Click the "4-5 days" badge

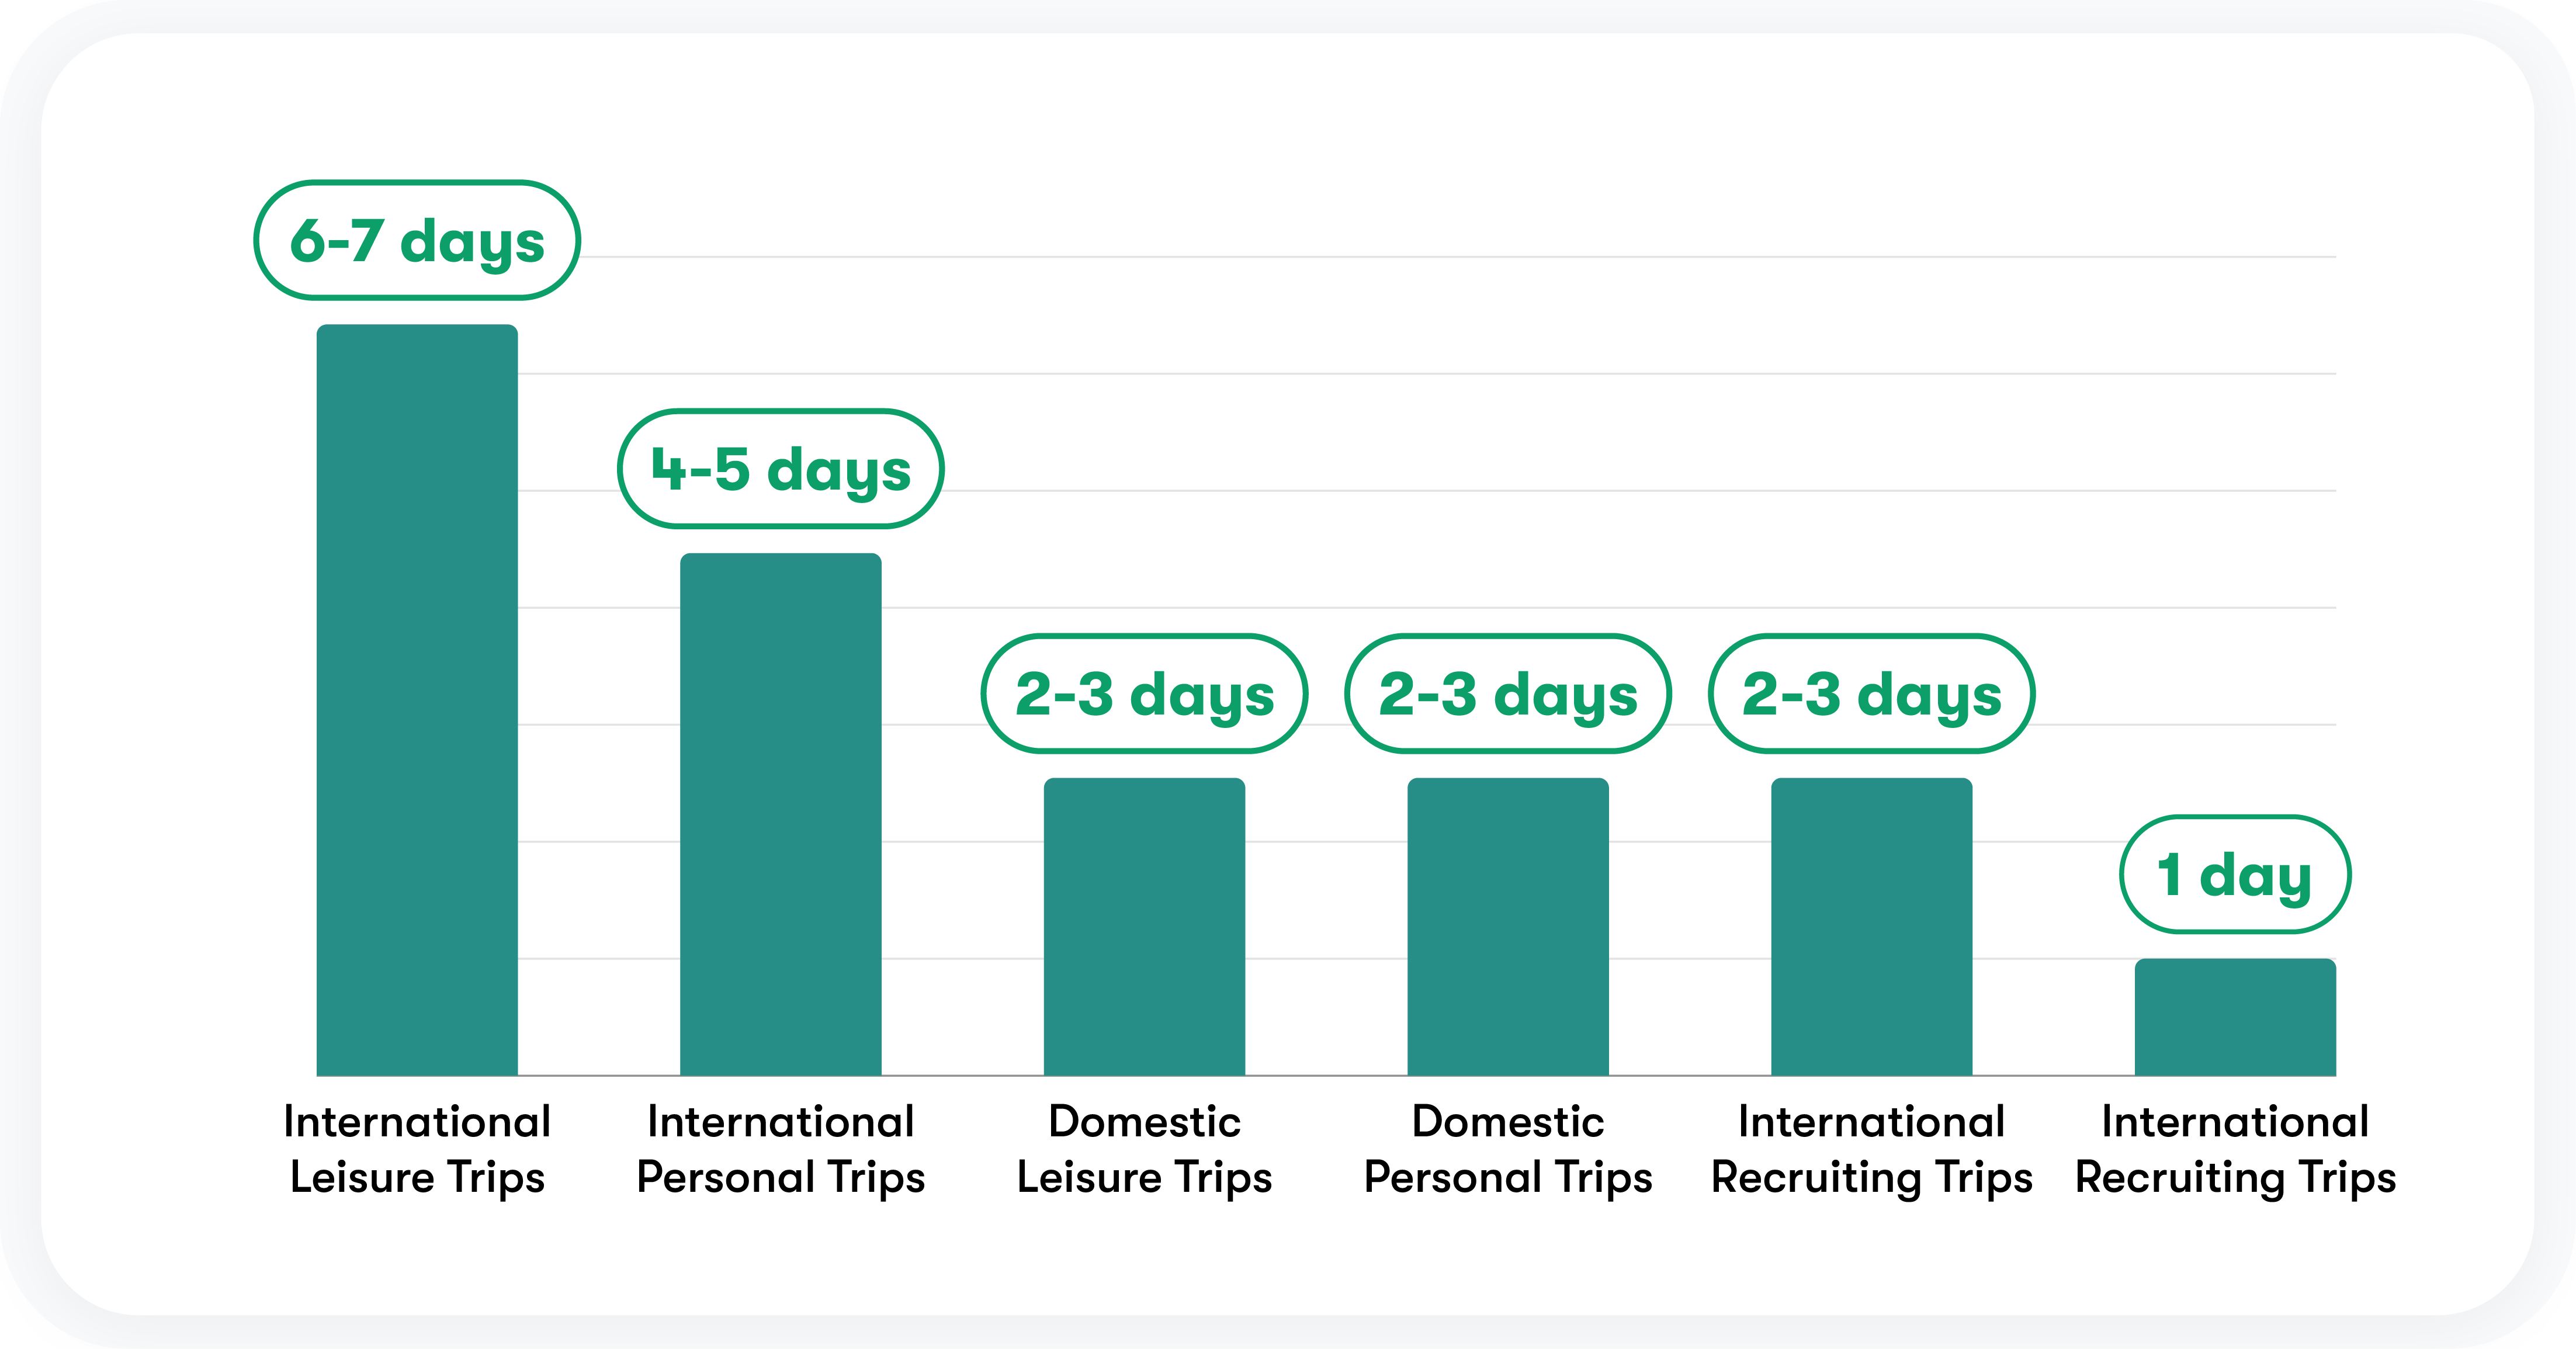pyautogui.click(x=780, y=469)
